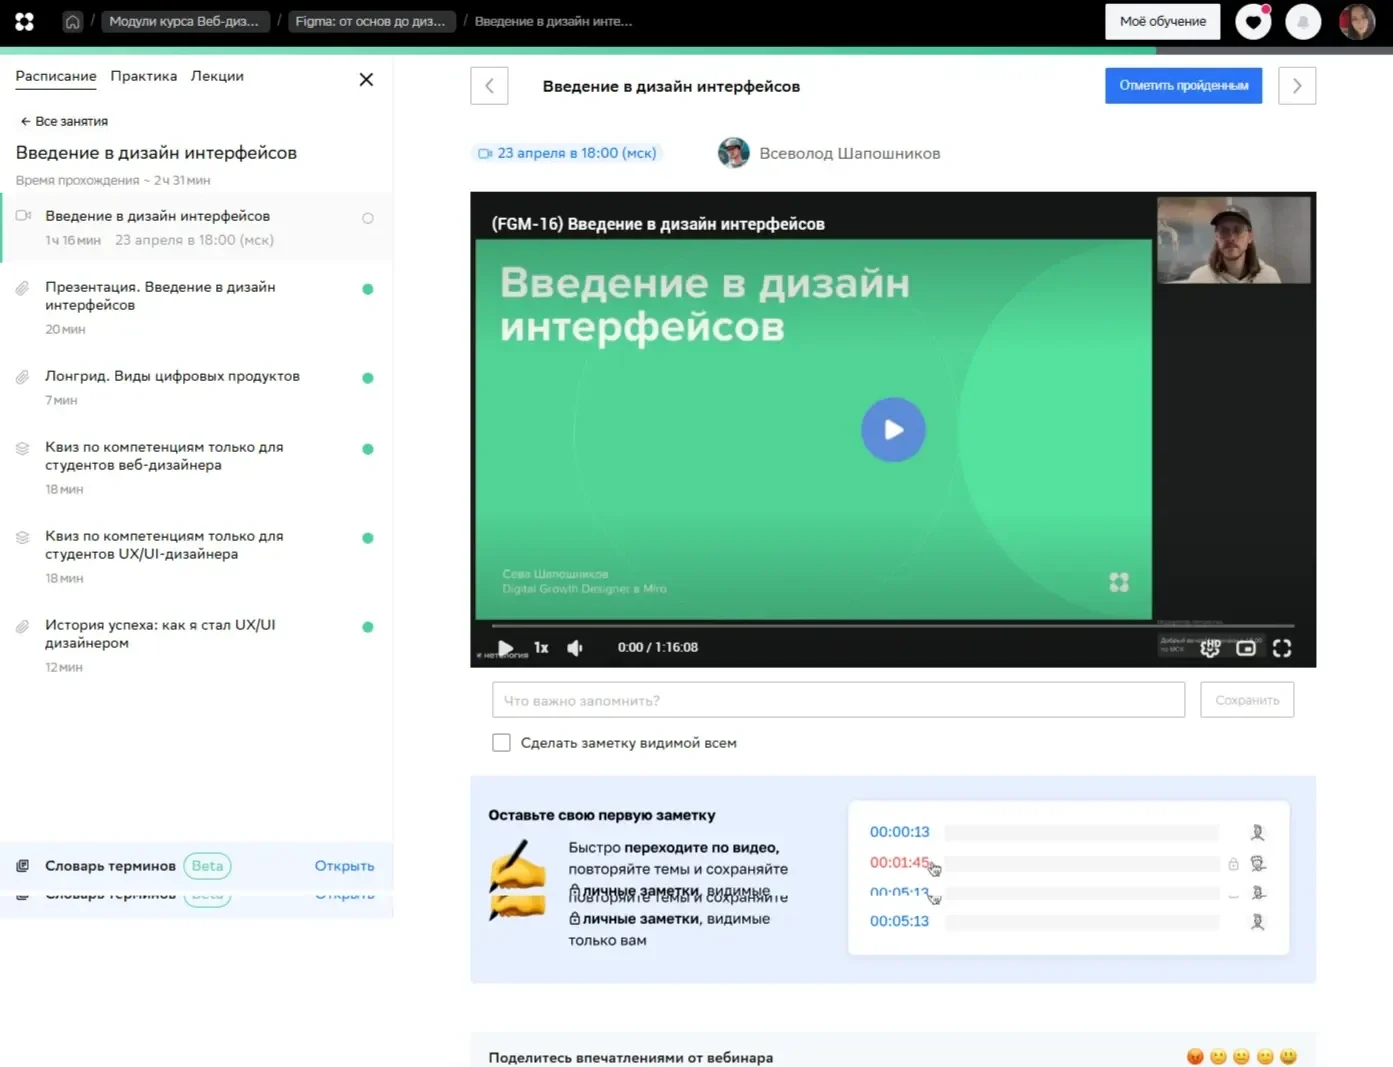Go to the home breadcrumb icon
Viewport: 1393px width, 1067px height.
click(72, 21)
